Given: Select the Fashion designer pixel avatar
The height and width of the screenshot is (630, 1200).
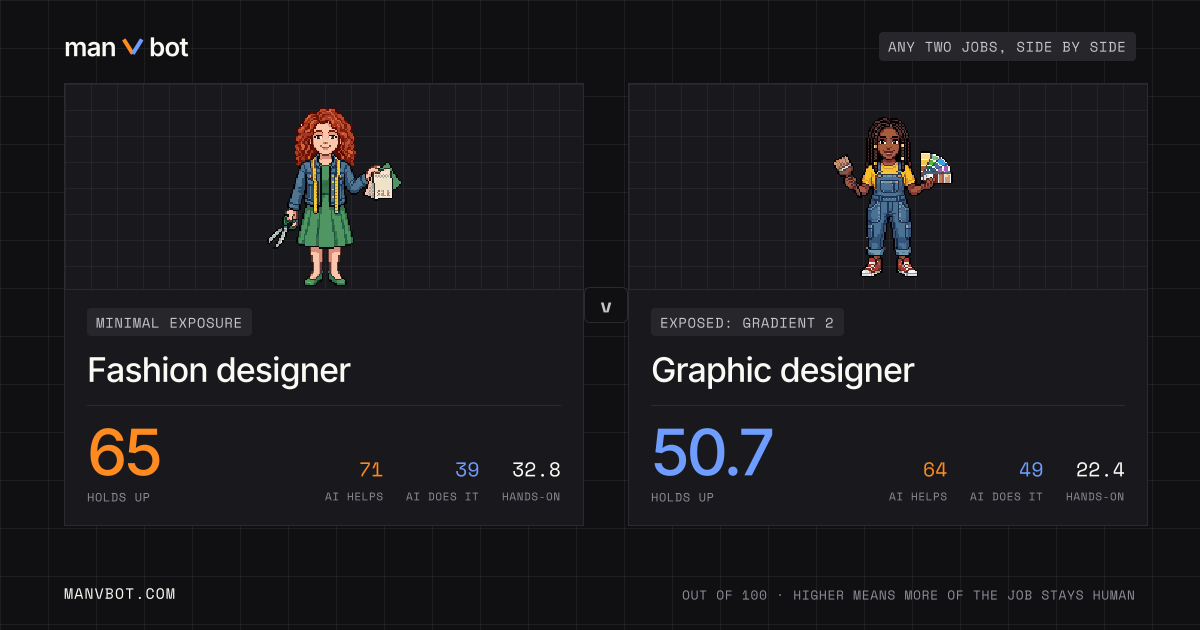Looking at the screenshot, I should pos(334,196).
